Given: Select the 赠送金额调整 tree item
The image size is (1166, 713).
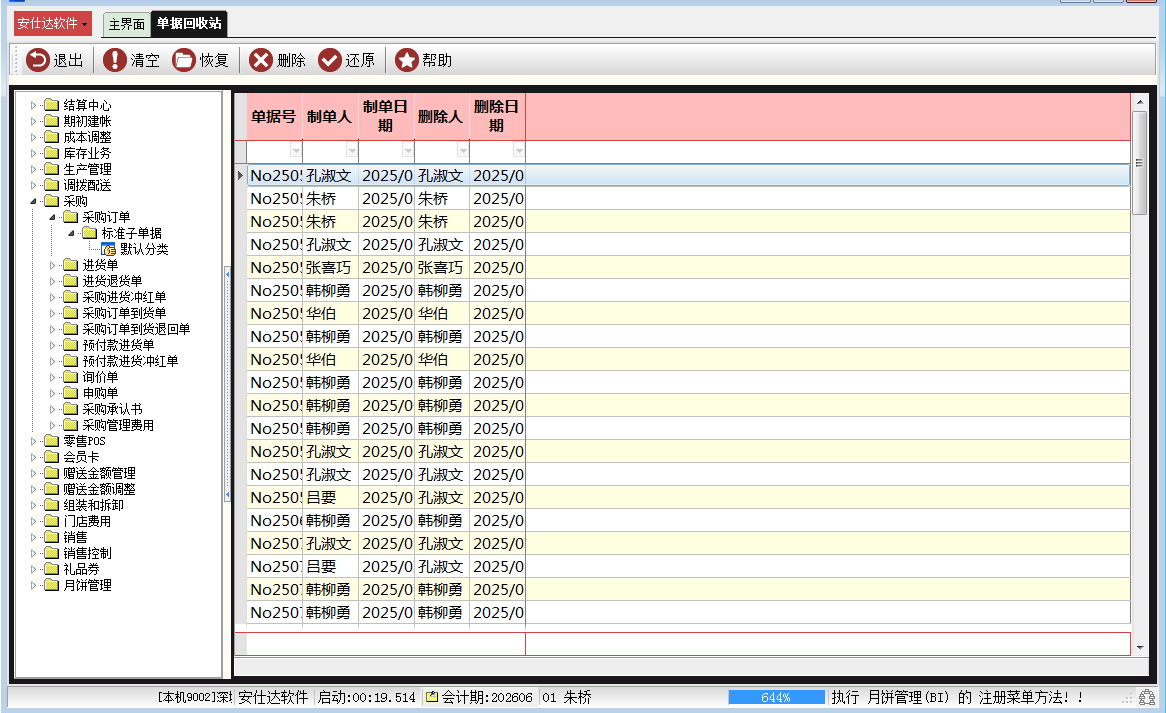Looking at the screenshot, I should click(99, 489).
